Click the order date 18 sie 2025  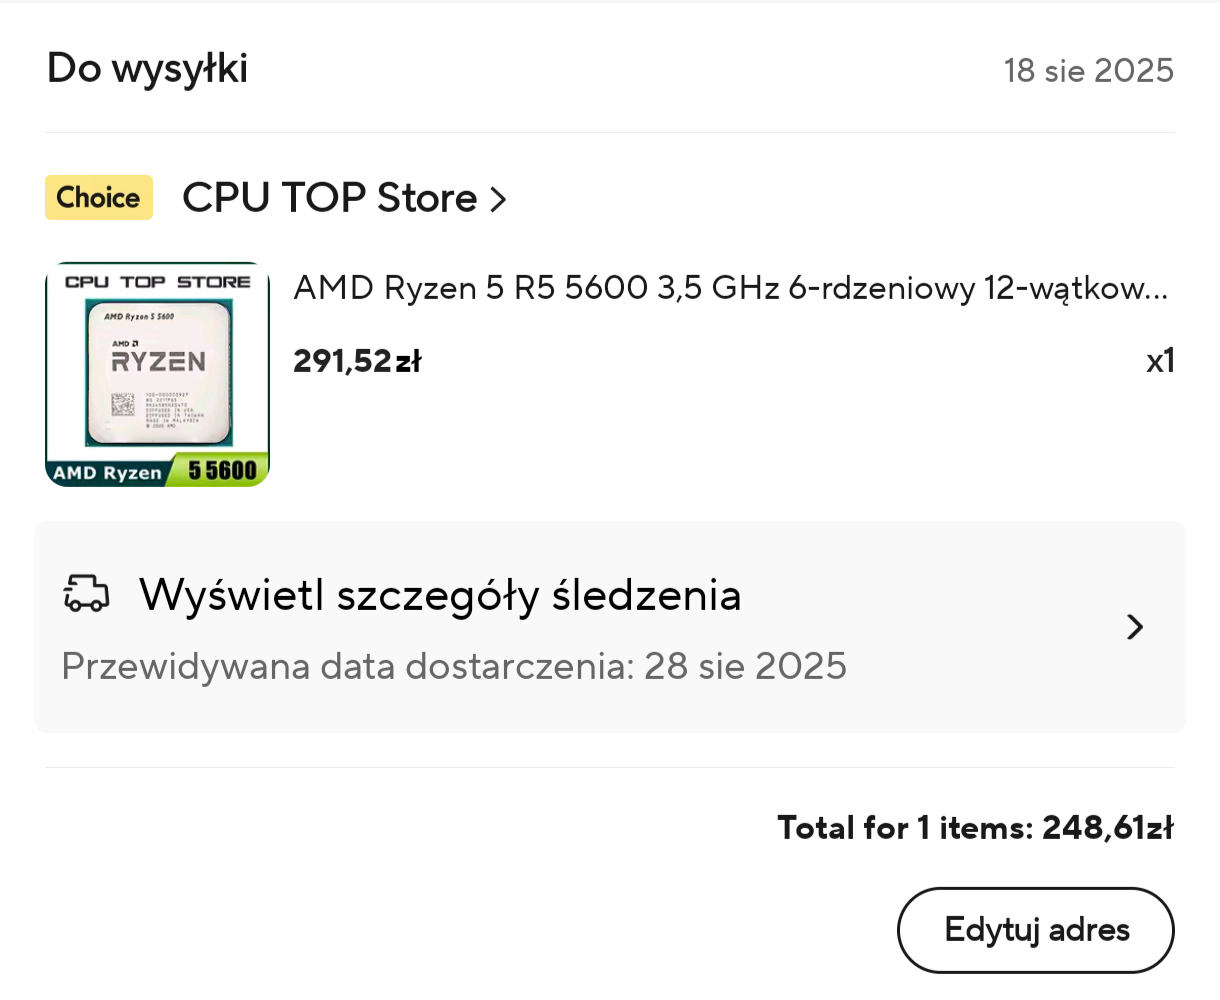(1088, 70)
